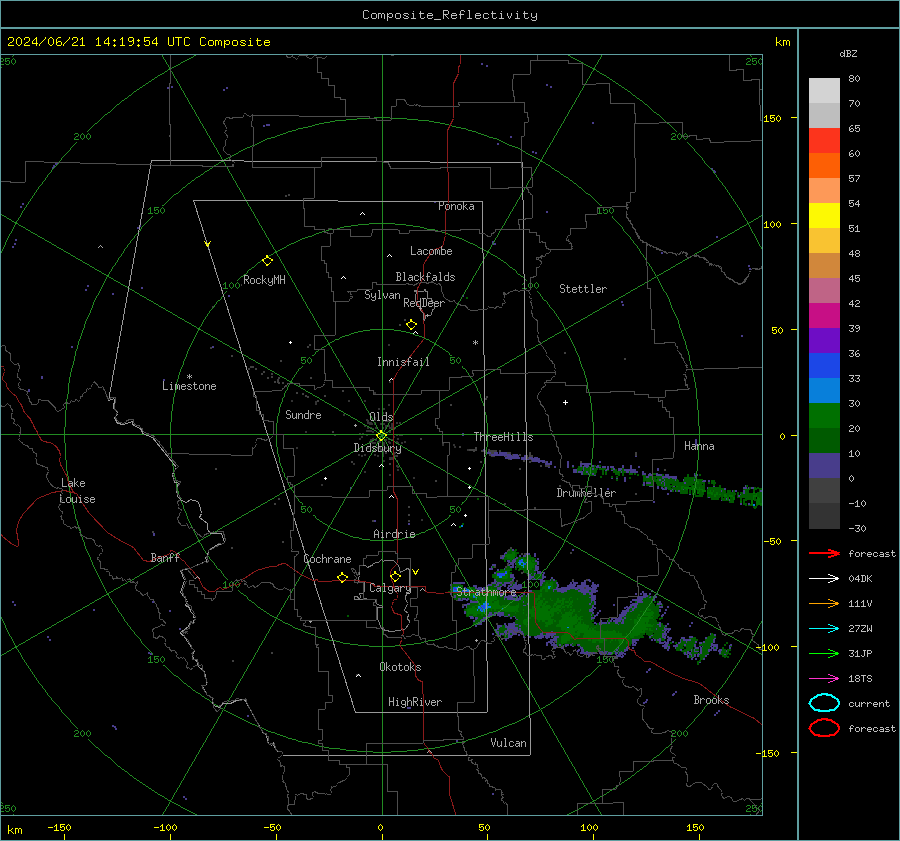The width and height of the screenshot is (900, 841).
Task: Click the HighRiver city label
Action: 415,702
